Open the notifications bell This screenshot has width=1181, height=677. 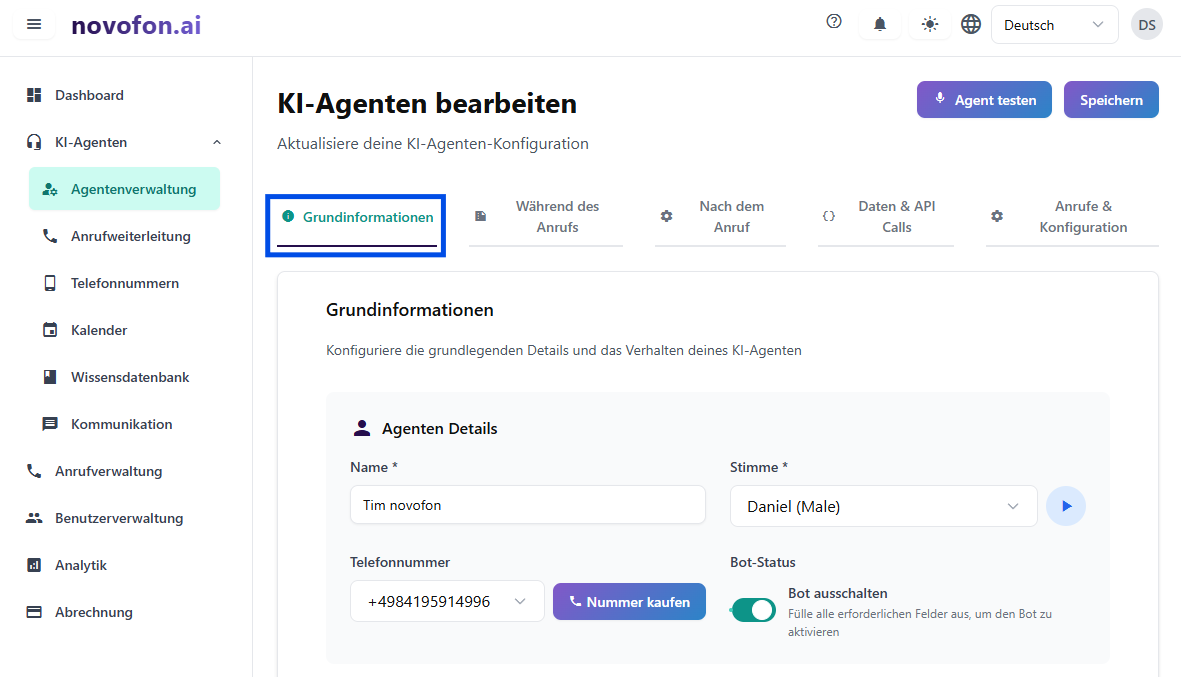click(880, 25)
